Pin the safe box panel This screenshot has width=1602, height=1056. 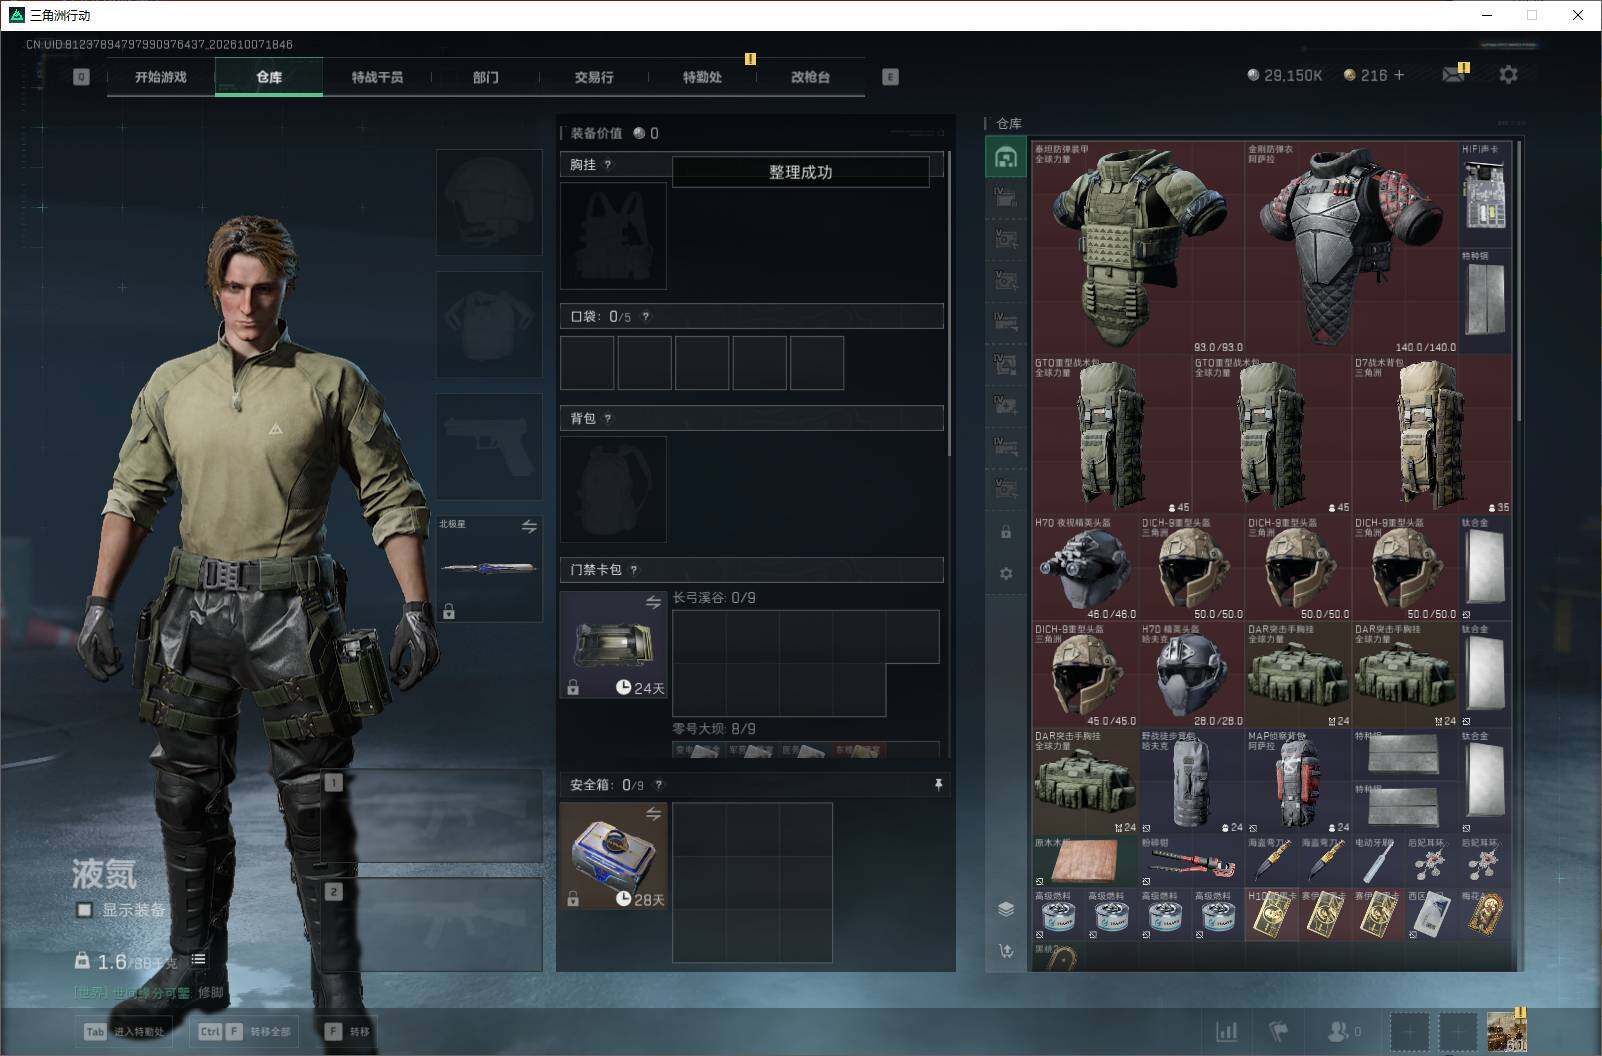pyautogui.click(x=938, y=785)
